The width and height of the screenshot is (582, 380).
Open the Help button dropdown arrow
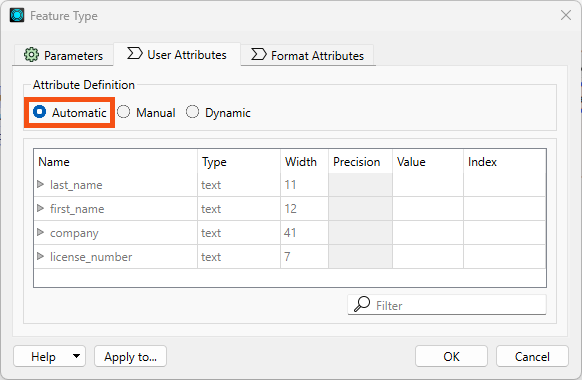click(76, 356)
